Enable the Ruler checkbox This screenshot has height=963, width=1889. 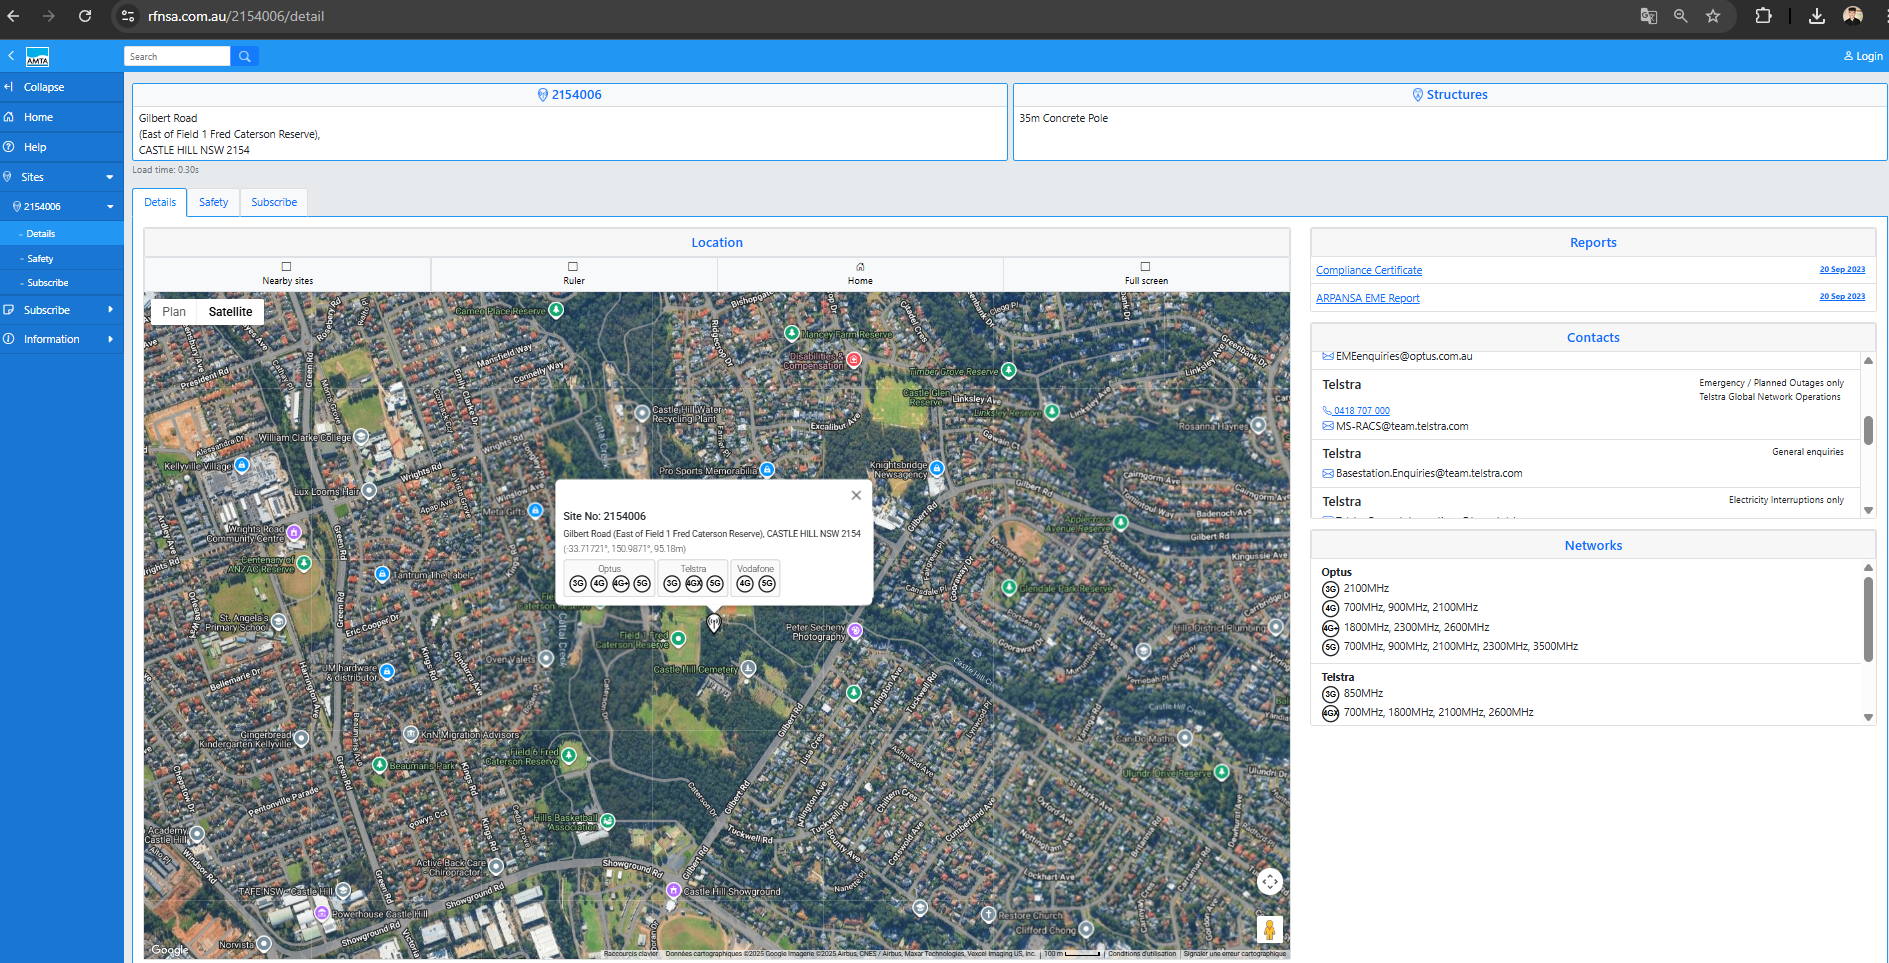pos(573,267)
